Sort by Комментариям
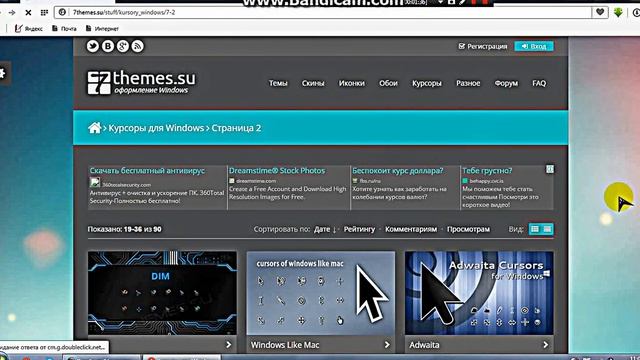640x360 pixels. [x=411, y=229]
